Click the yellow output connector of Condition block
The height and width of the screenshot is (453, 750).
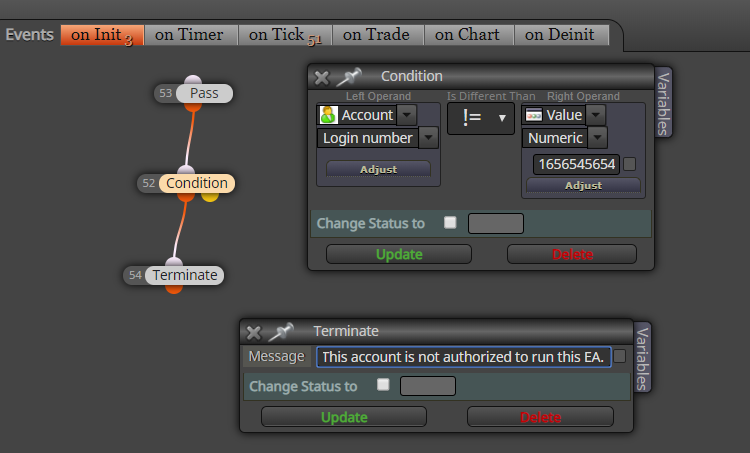coord(210,196)
